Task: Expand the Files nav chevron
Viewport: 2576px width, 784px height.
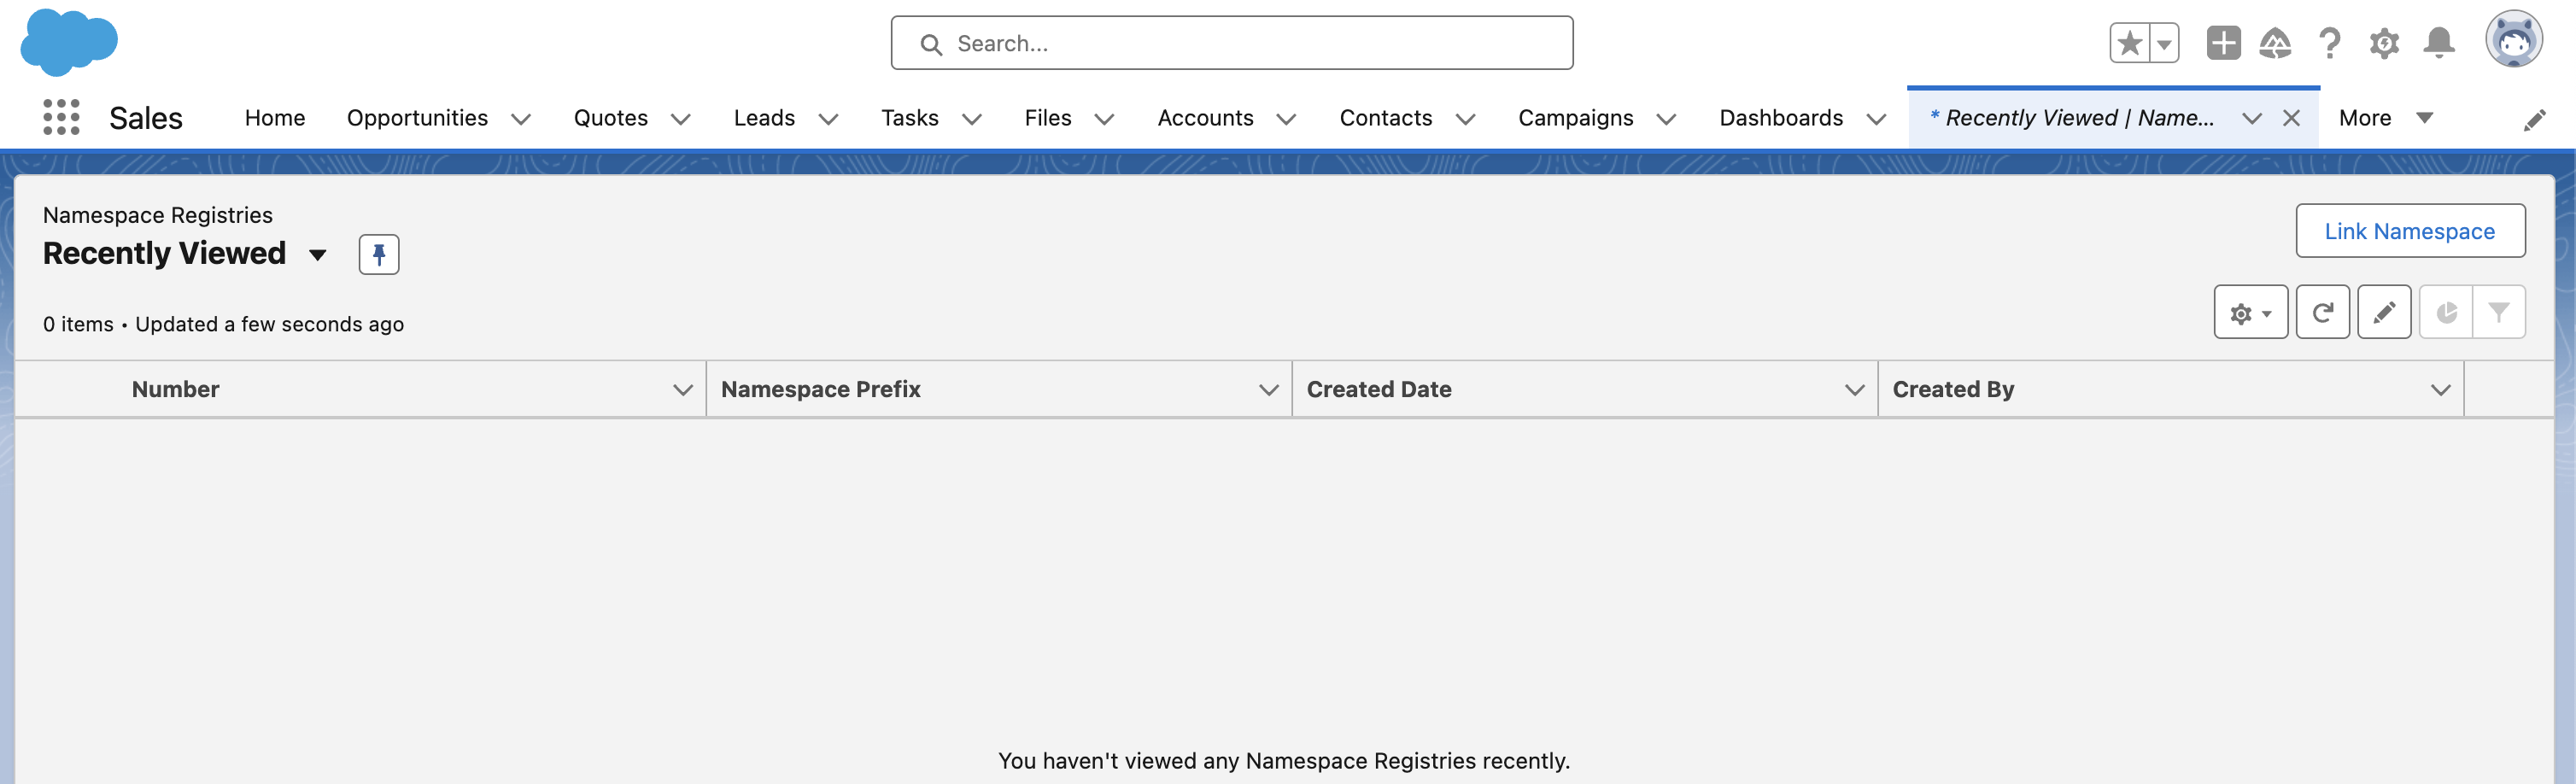Action: (1104, 119)
